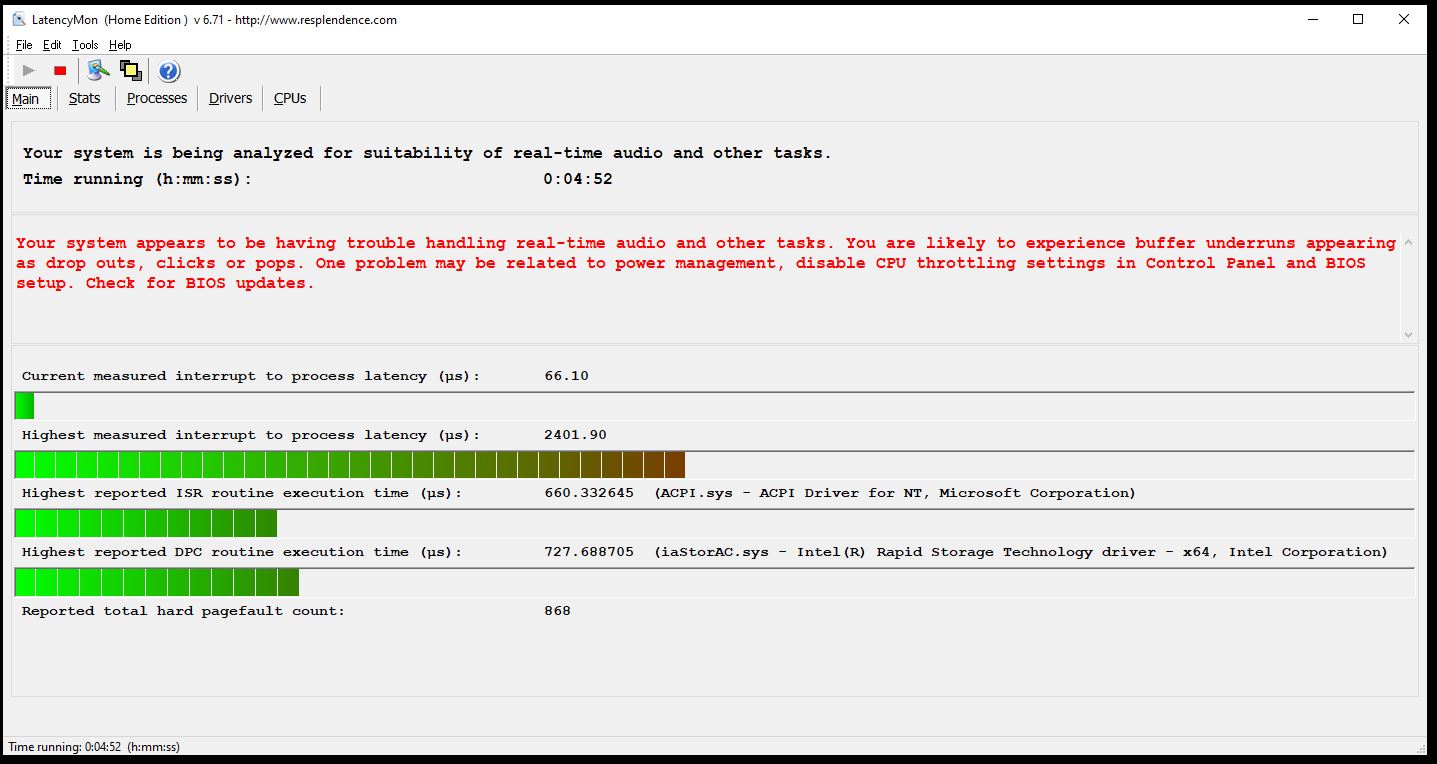Switch to the CPUs tab

[290, 98]
